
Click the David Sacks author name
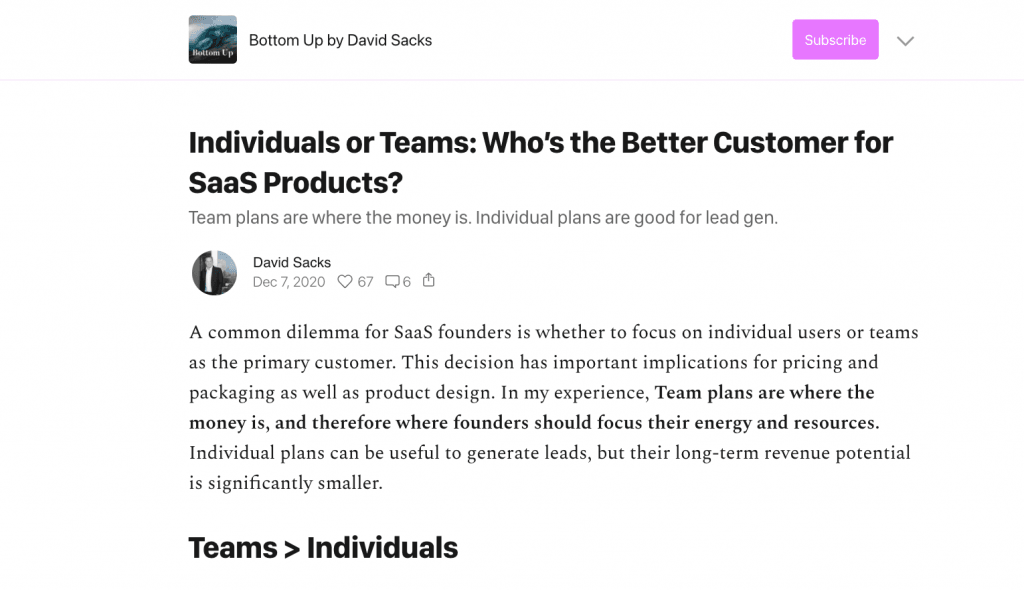(x=292, y=262)
